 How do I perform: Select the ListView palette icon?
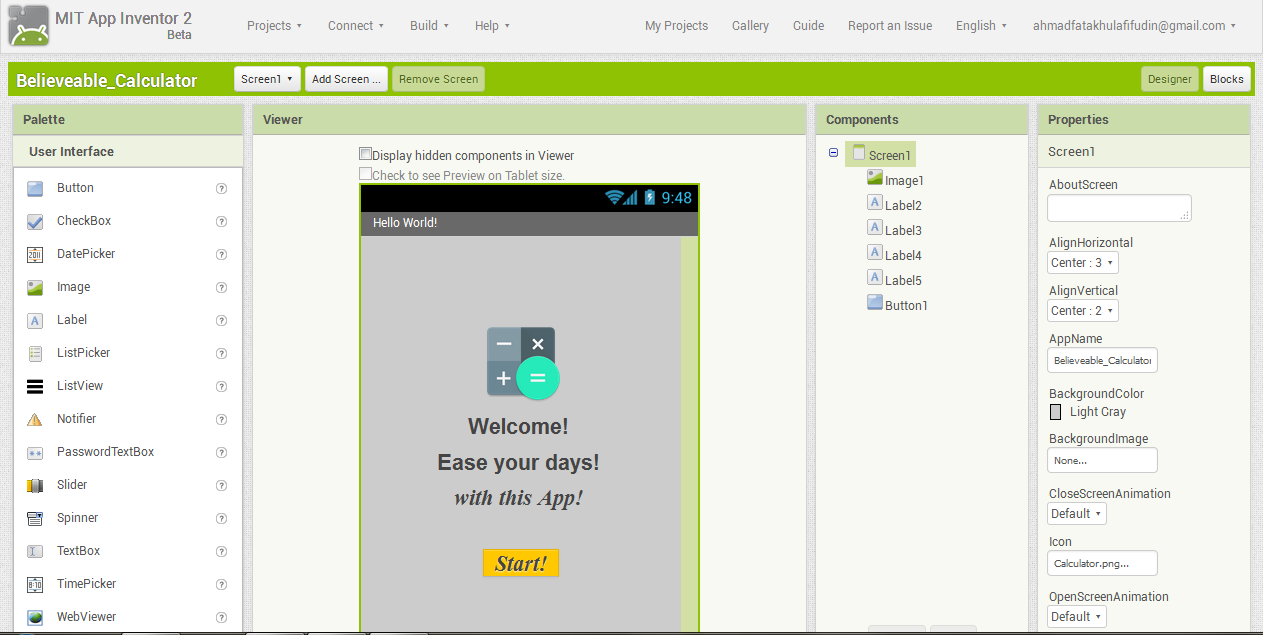(x=35, y=386)
